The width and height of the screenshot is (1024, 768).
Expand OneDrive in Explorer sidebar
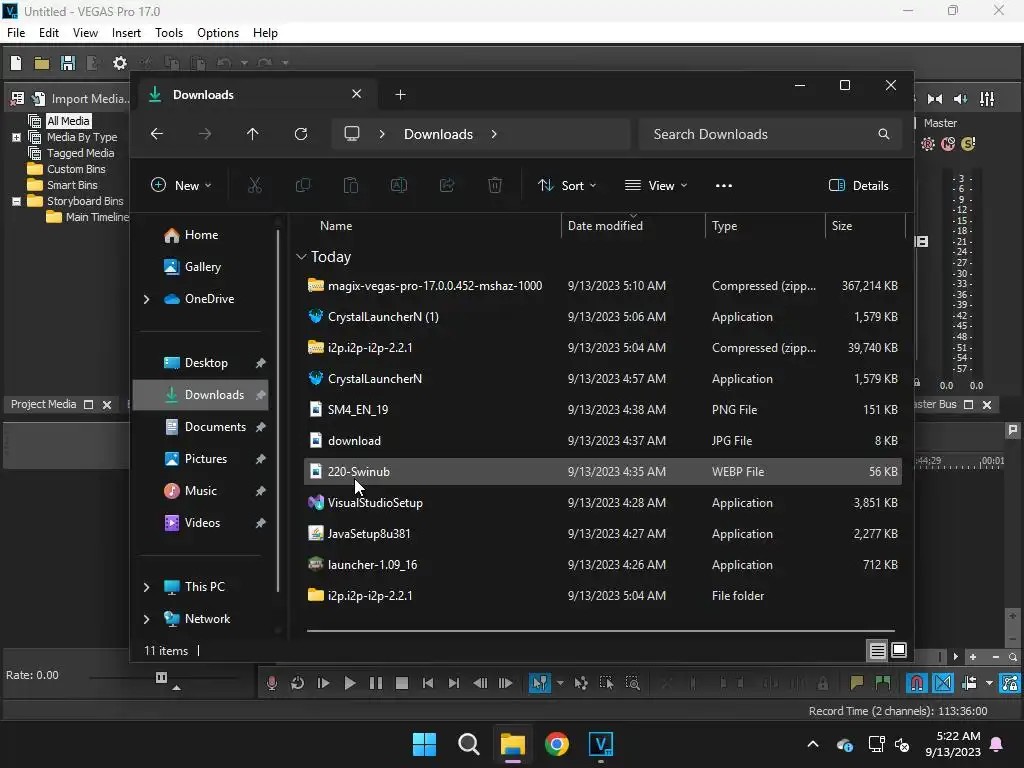(x=146, y=299)
